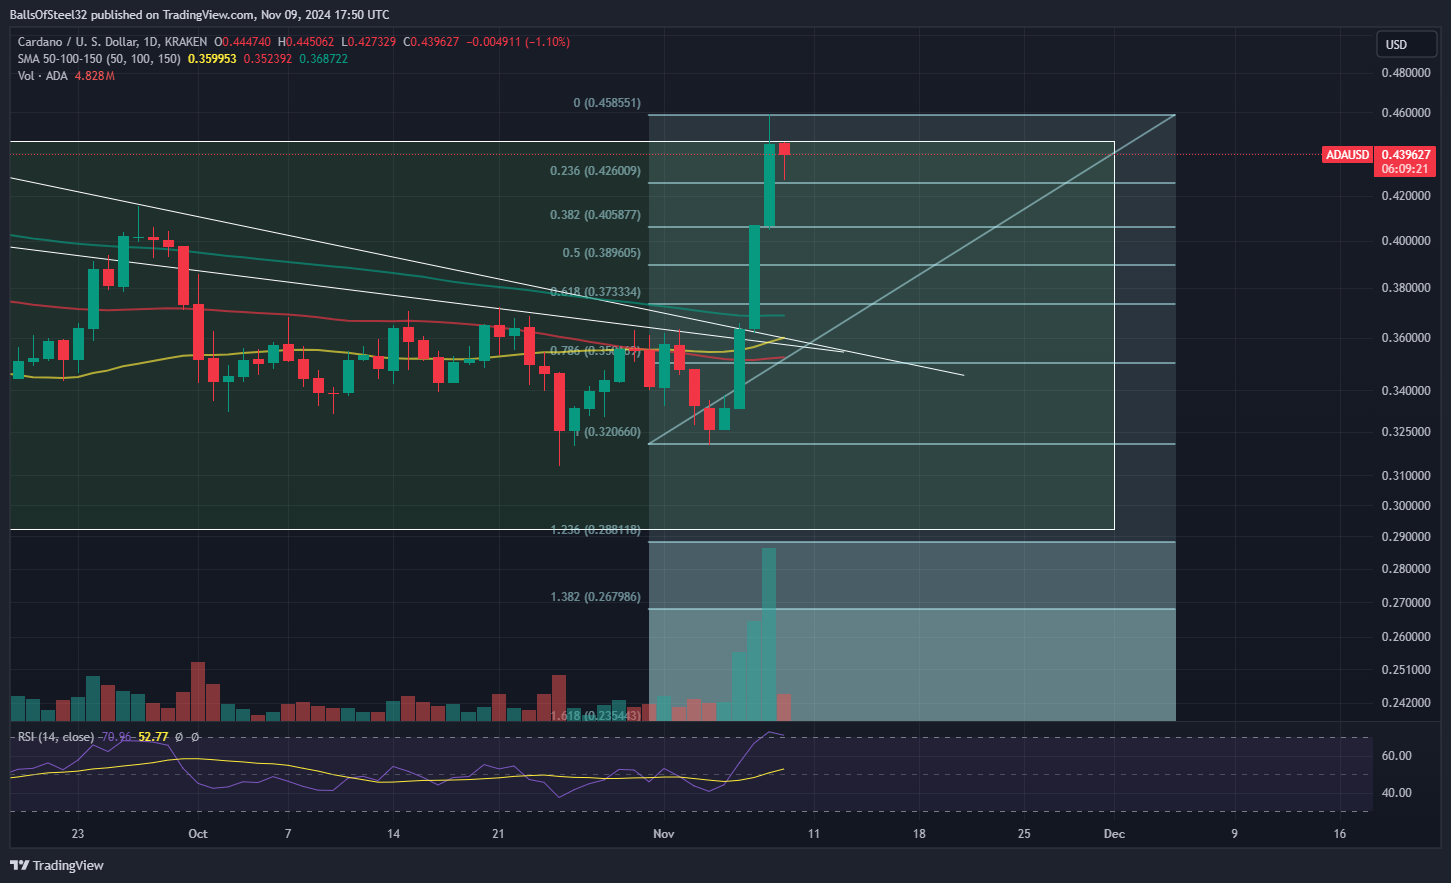Image resolution: width=1451 pixels, height=883 pixels.
Task: Click the 0.270000 price axis label
Action: 1406,603
